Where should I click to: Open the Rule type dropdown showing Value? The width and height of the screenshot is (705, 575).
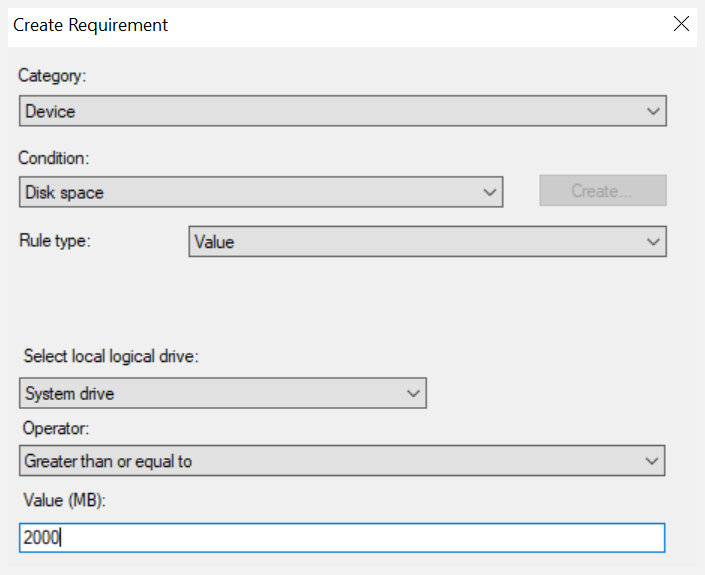coord(428,241)
